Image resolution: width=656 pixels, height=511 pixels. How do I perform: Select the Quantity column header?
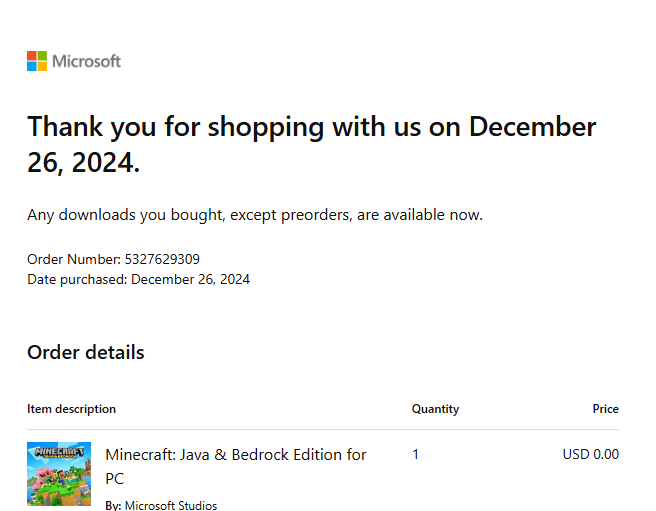tap(436, 409)
